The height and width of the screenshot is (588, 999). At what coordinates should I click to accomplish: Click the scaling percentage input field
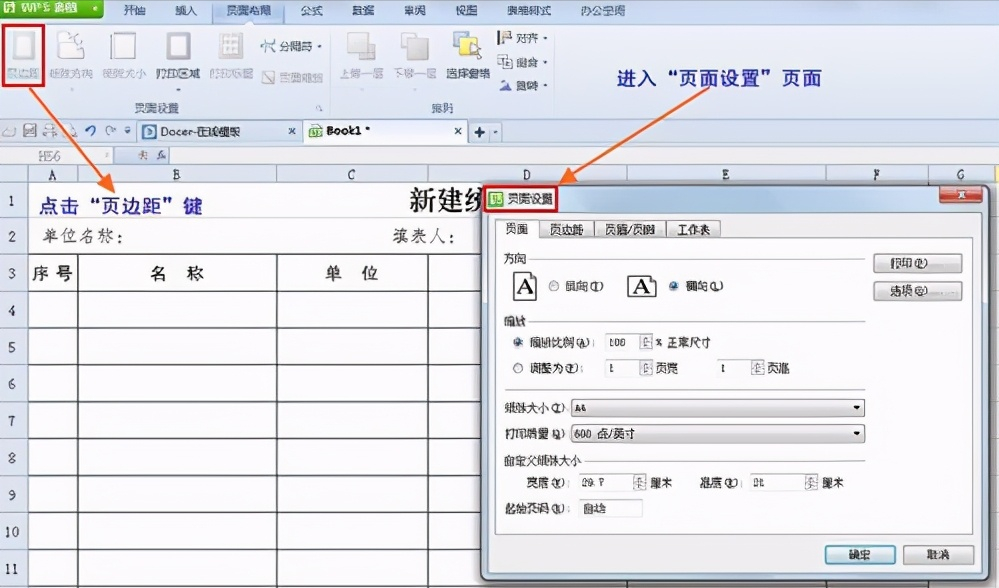point(622,343)
